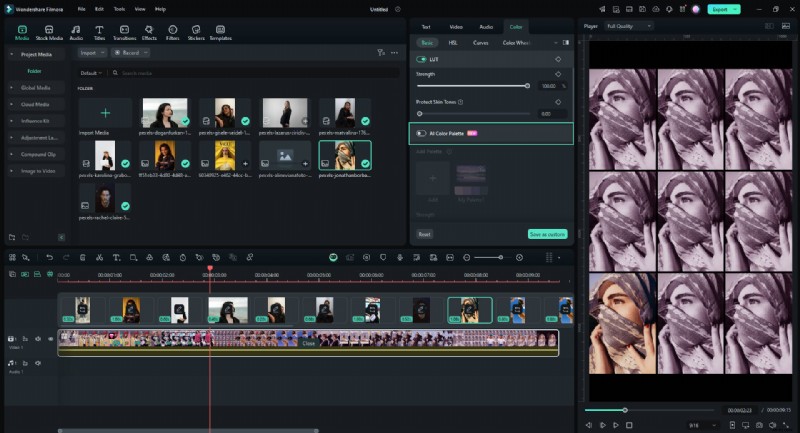This screenshot has width=800, height=433.
Task: Open the Full Quality player dropdown
Action: click(630, 25)
